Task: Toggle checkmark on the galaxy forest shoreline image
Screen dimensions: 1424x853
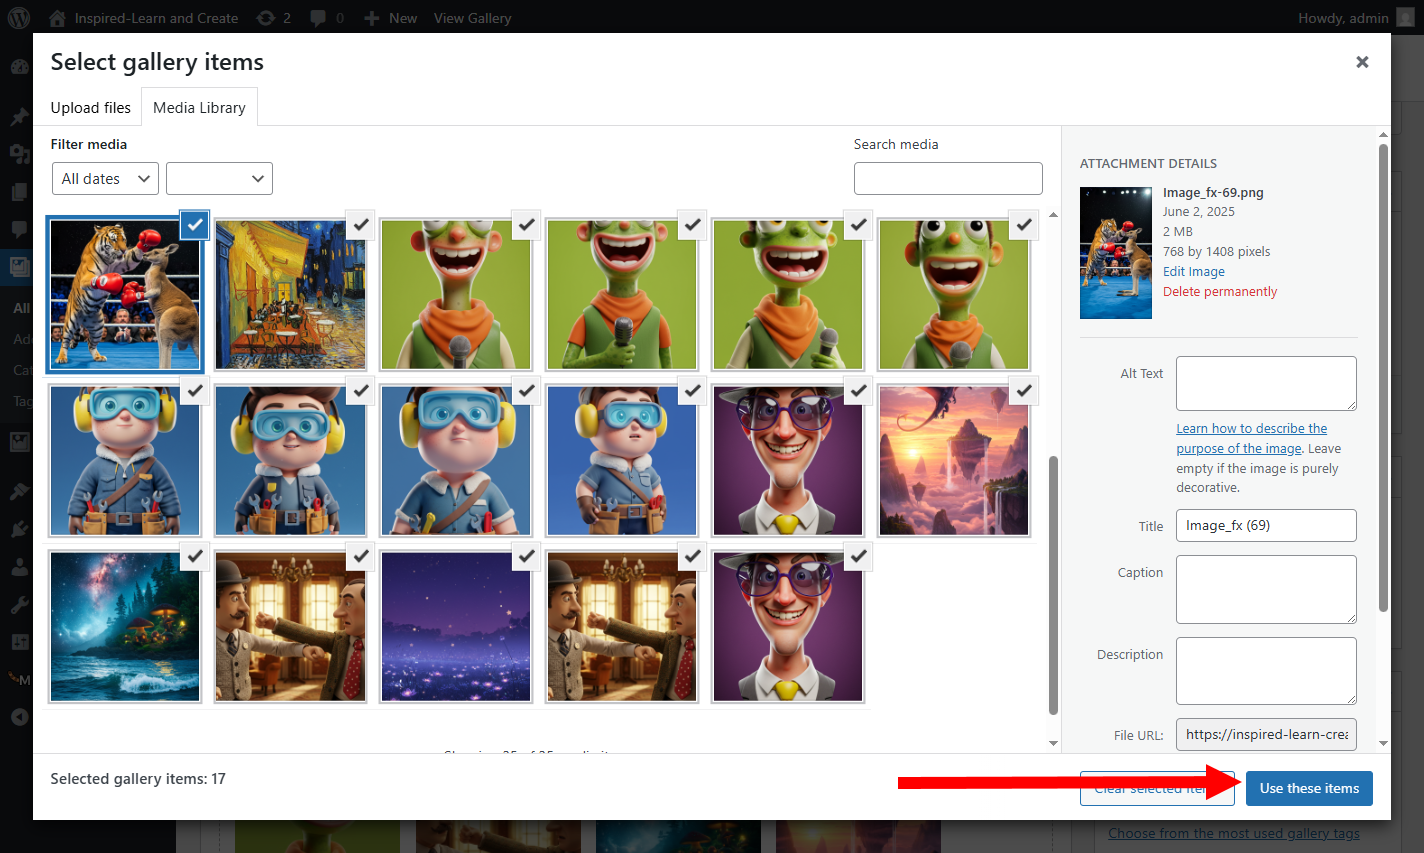Action: pos(195,556)
